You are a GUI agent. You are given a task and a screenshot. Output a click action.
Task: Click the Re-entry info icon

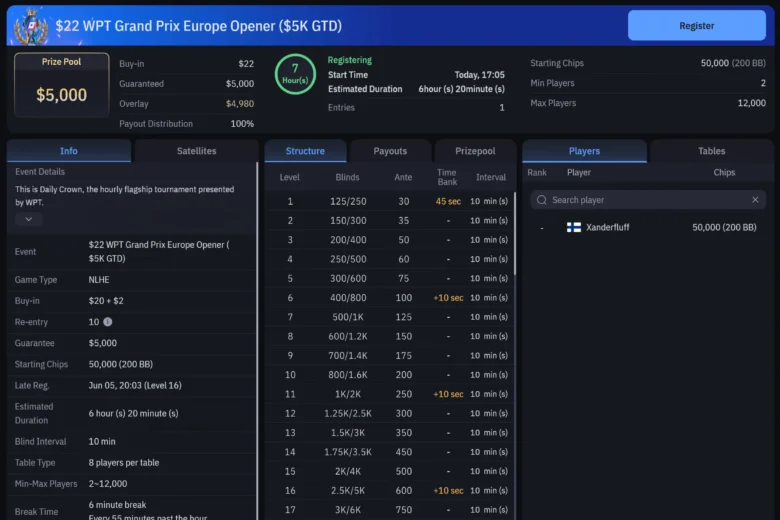107,322
